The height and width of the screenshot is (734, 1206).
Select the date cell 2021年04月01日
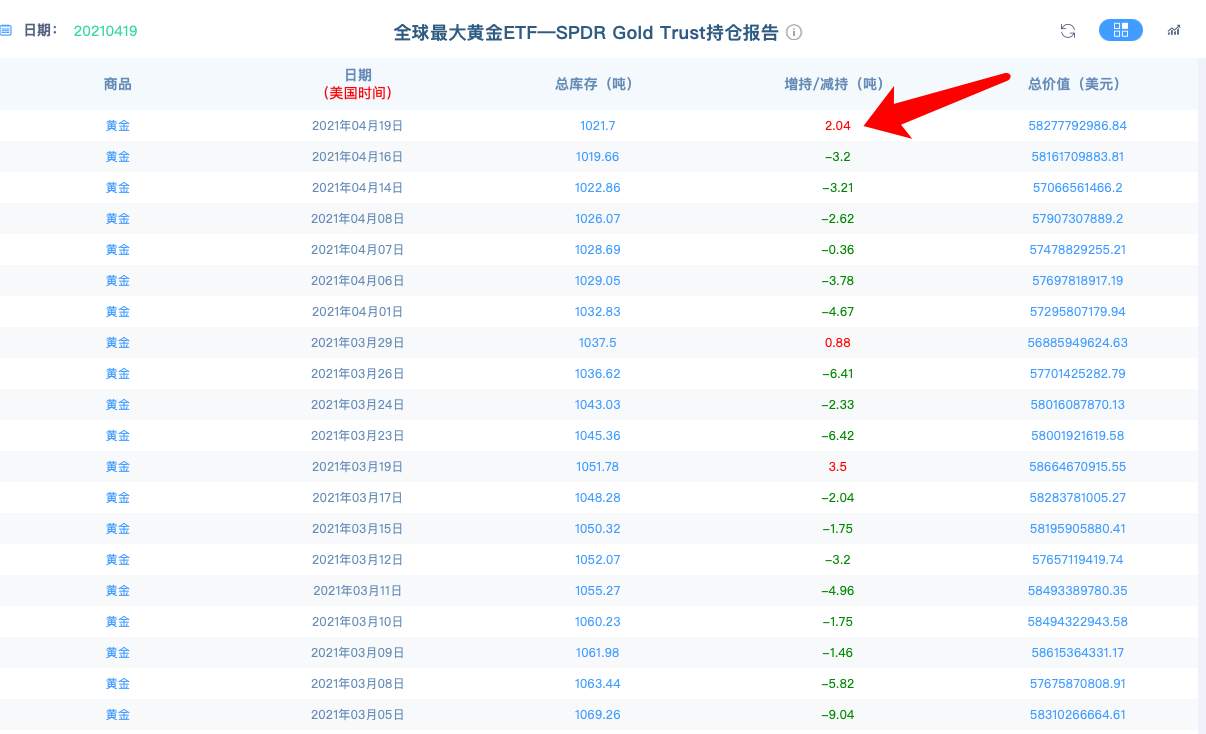click(358, 312)
